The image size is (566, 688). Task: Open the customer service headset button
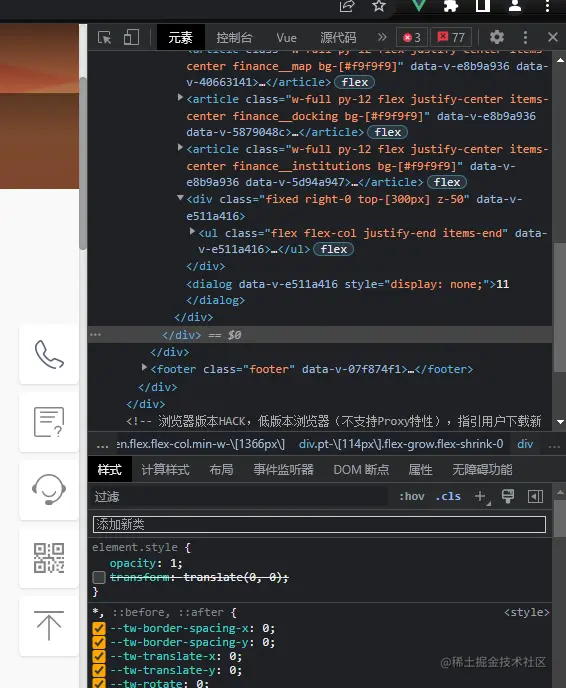(49, 490)
